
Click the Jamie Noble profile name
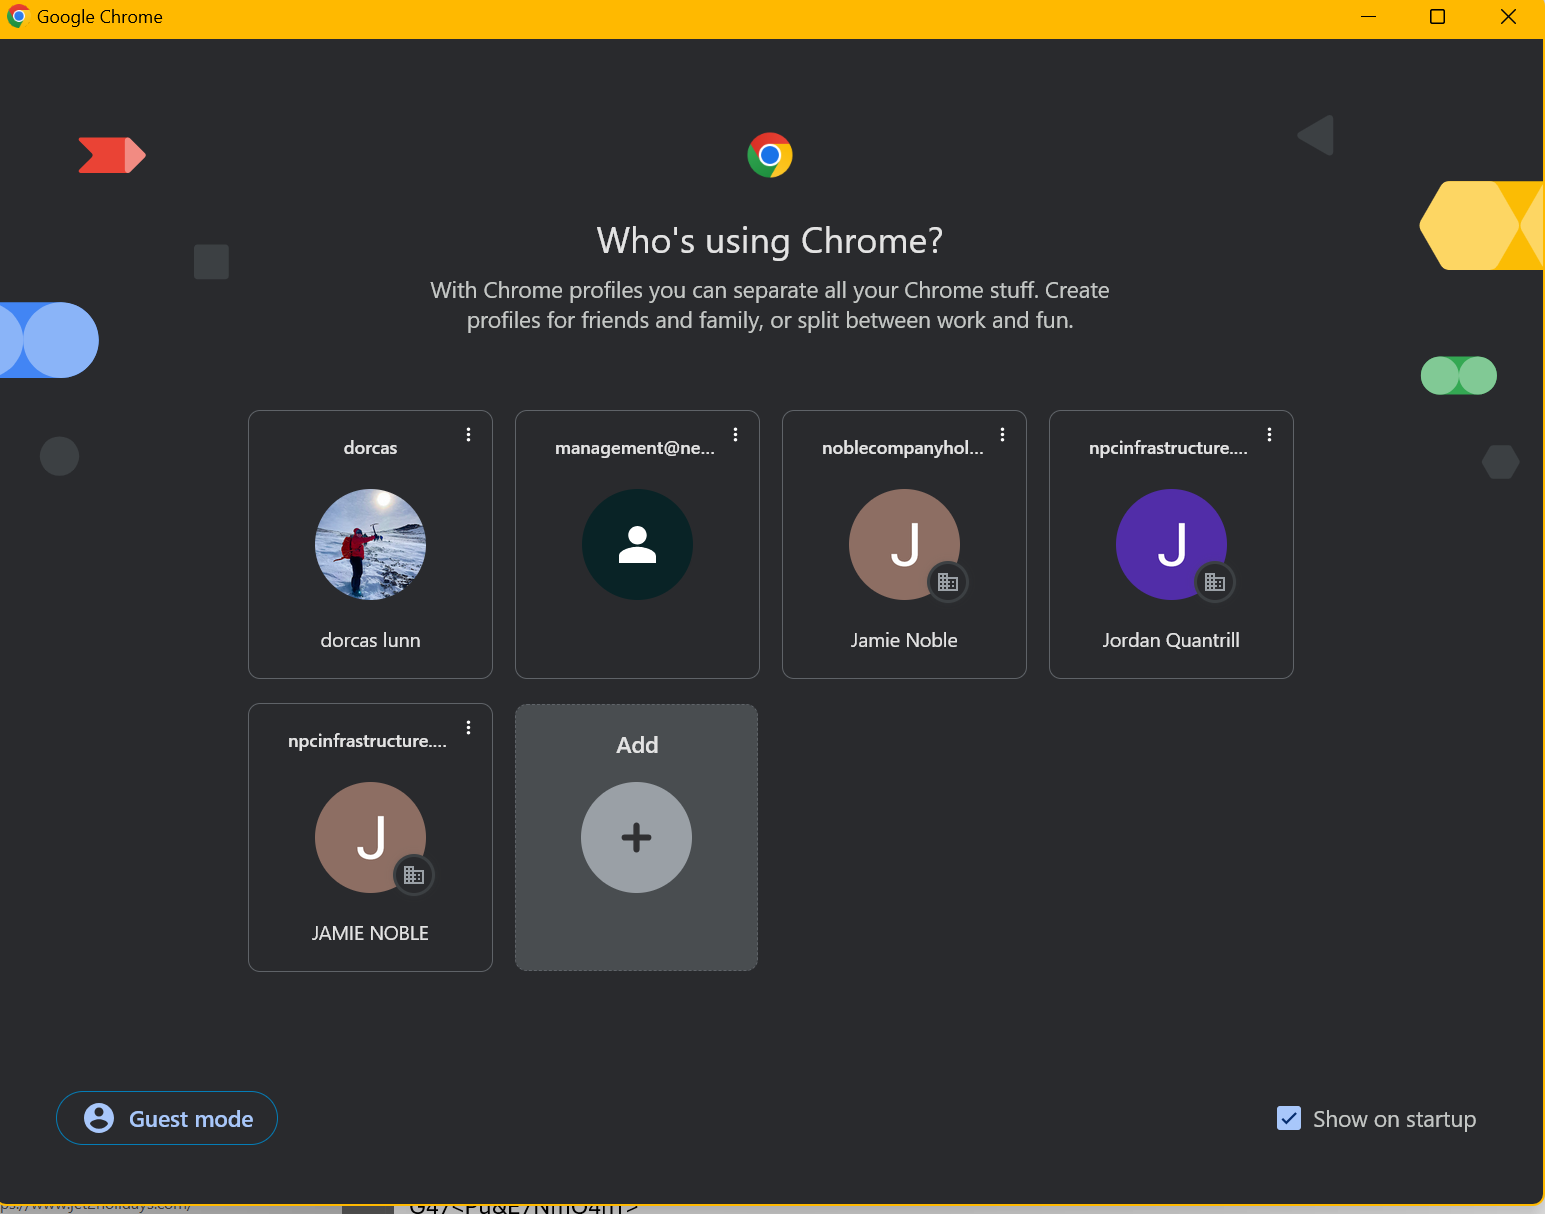[x=904, y=640]
